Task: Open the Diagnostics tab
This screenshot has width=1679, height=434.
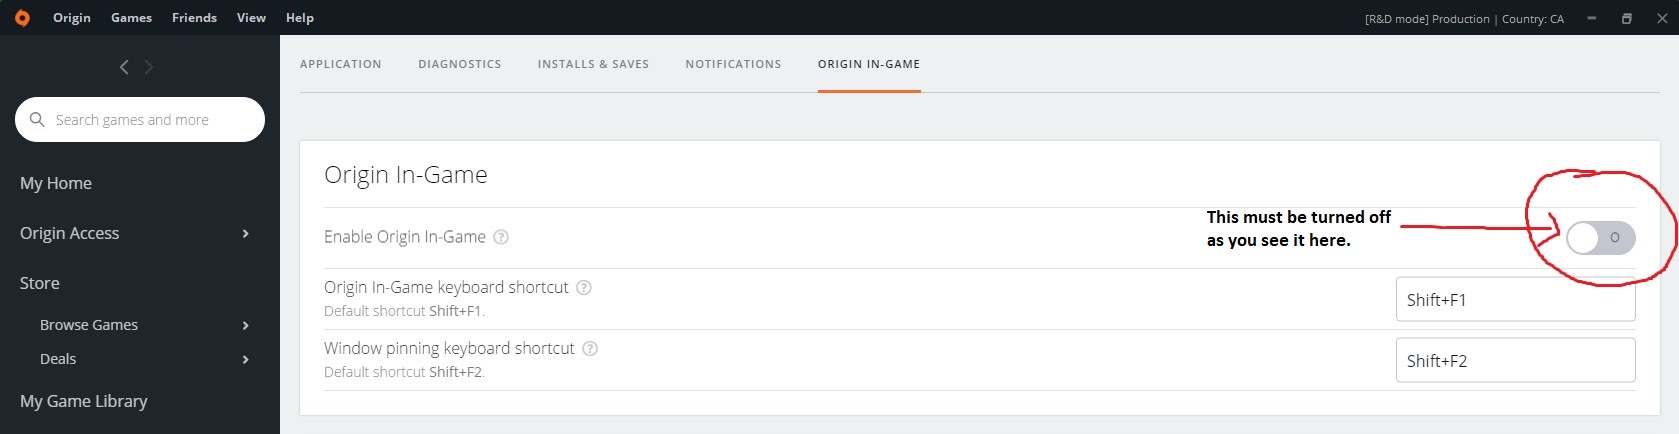Action: coord(460,64)
